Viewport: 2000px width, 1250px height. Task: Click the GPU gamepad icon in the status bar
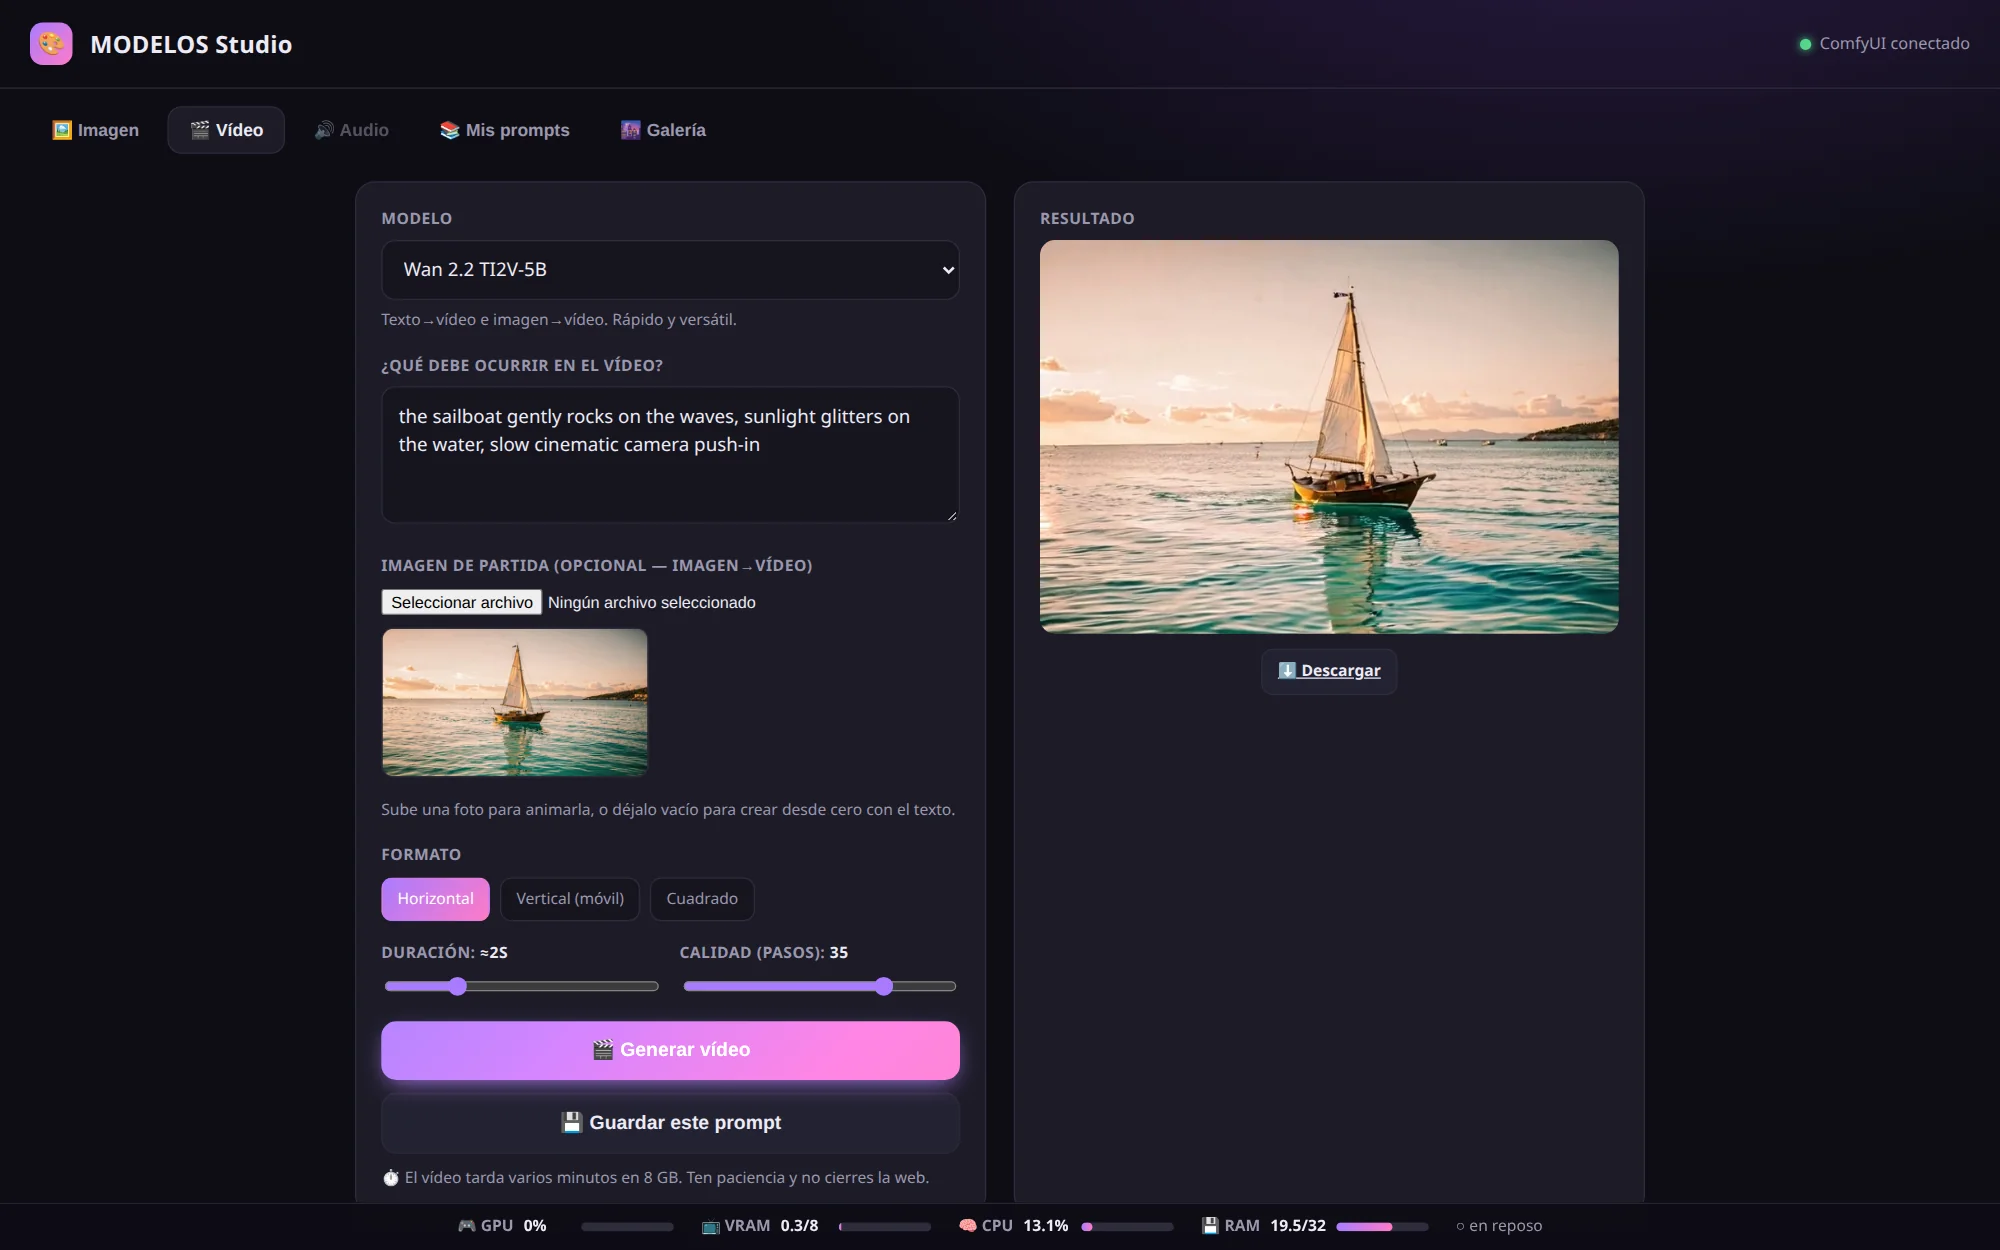click(467, 1225)
